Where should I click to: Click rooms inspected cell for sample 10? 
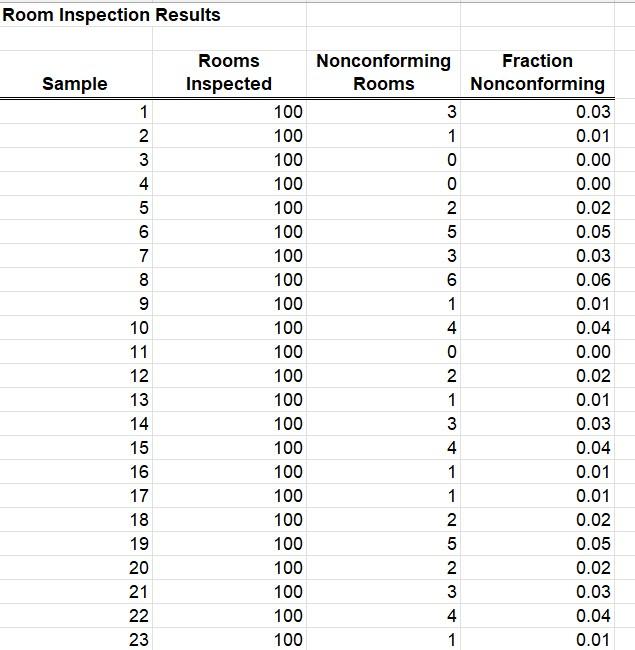pyautogui.click(x=229, y=328)
